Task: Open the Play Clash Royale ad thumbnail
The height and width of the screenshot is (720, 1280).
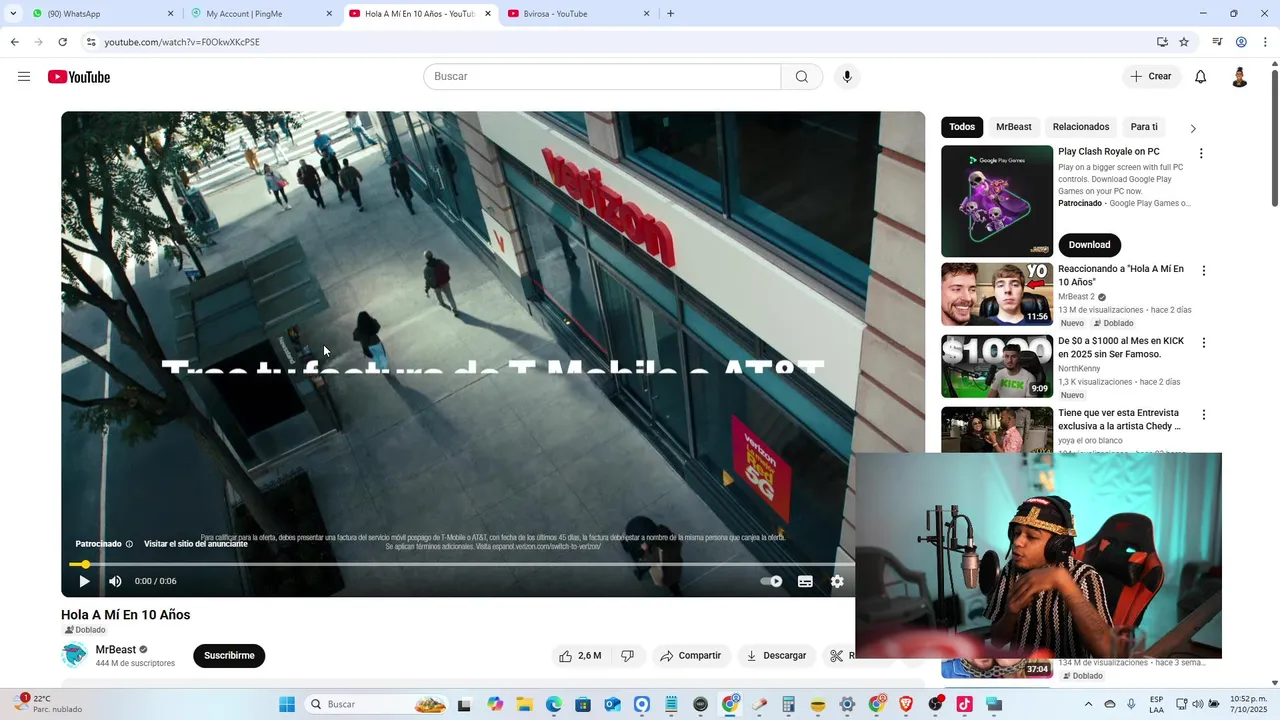Action: (997, 201)
